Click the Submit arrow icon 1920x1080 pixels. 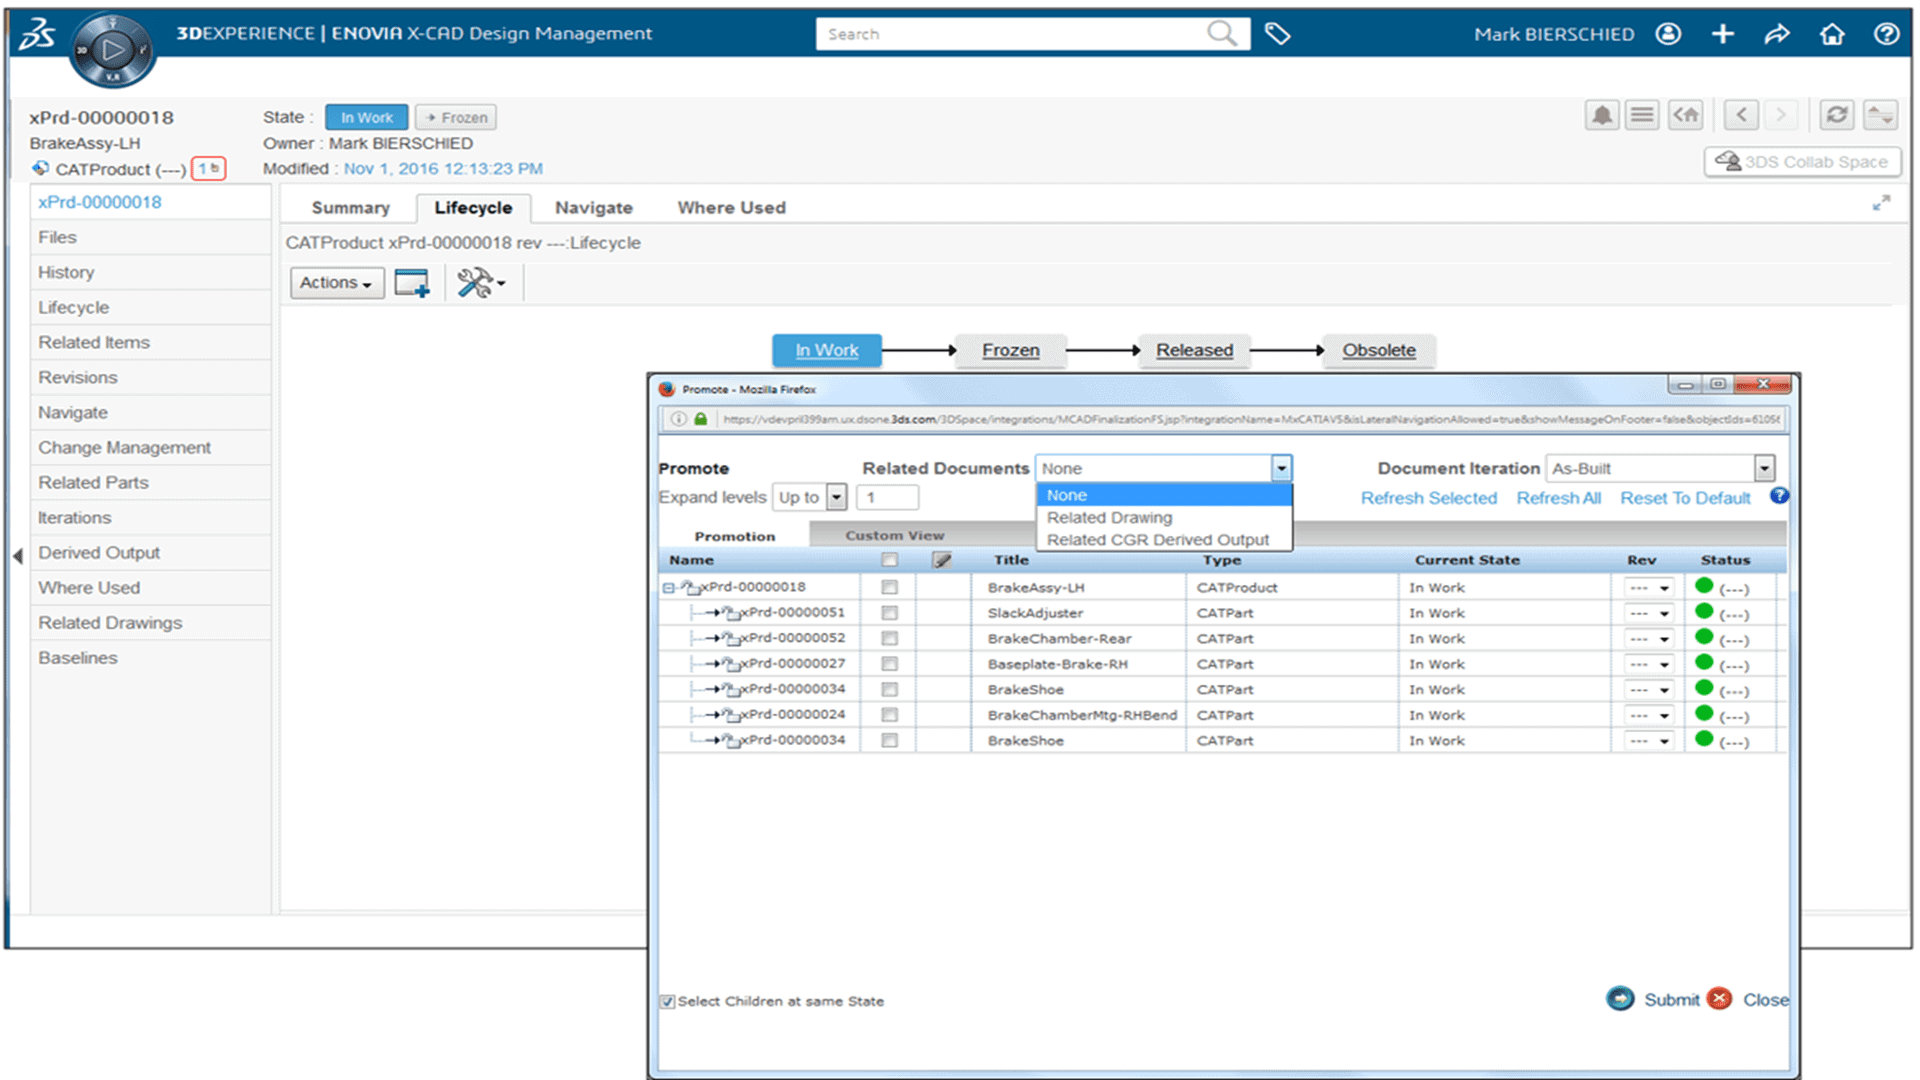pos(1620,998)
